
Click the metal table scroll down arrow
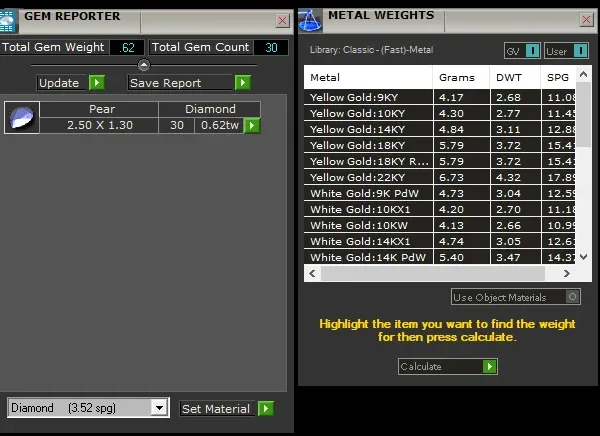[584, 257]
